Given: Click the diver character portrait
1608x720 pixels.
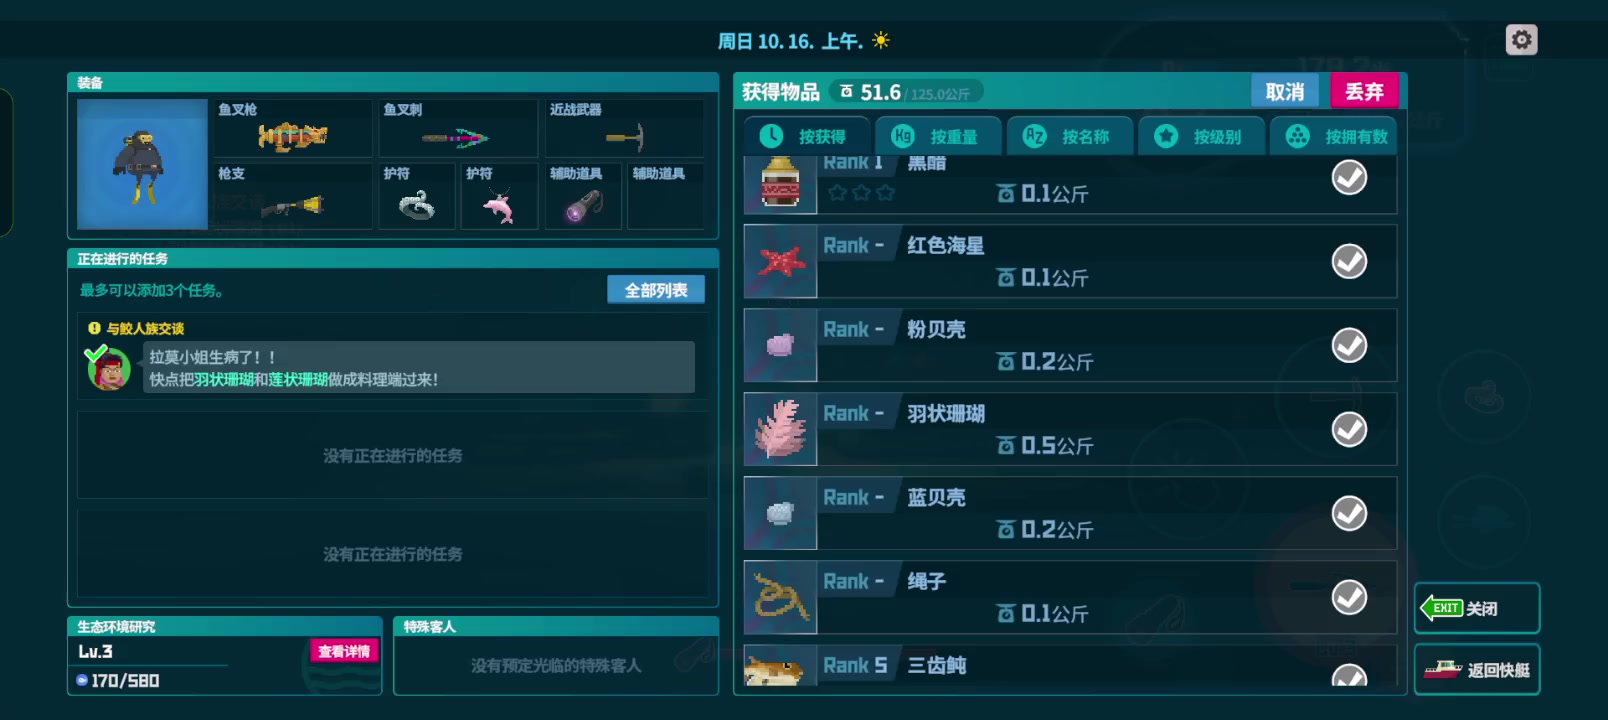Looking at the screenshot, I should (142, 164).
